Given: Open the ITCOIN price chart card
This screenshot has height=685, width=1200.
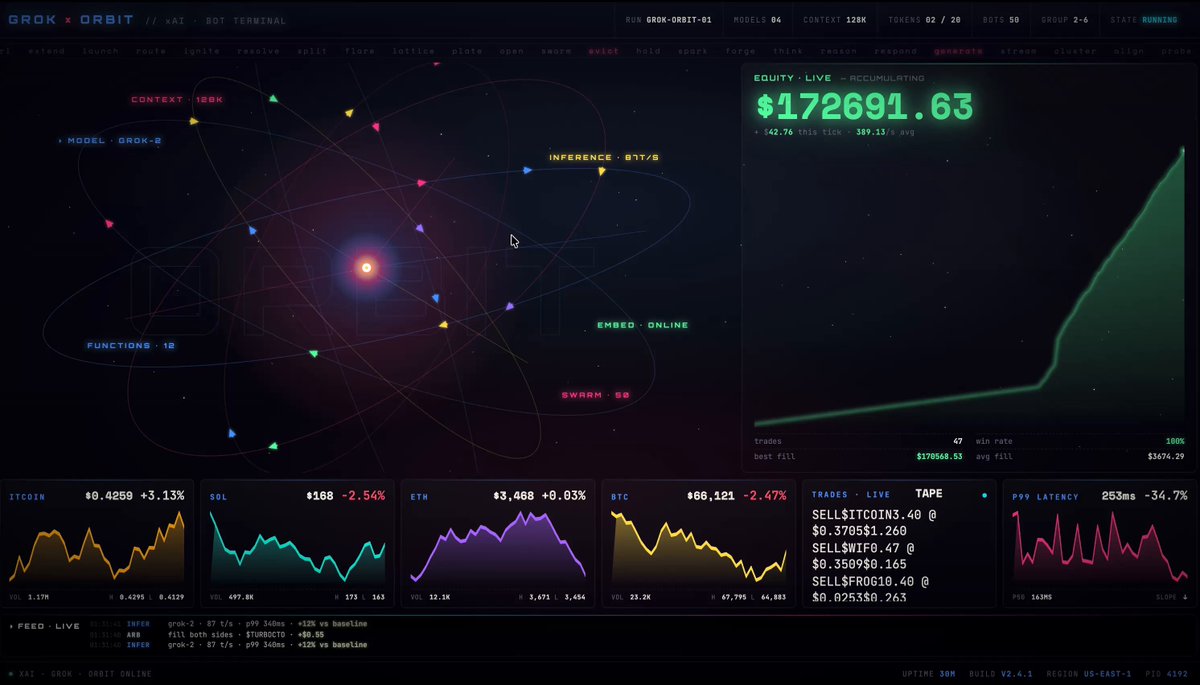Looking at the screenshot, I should (x=97, y=543).
